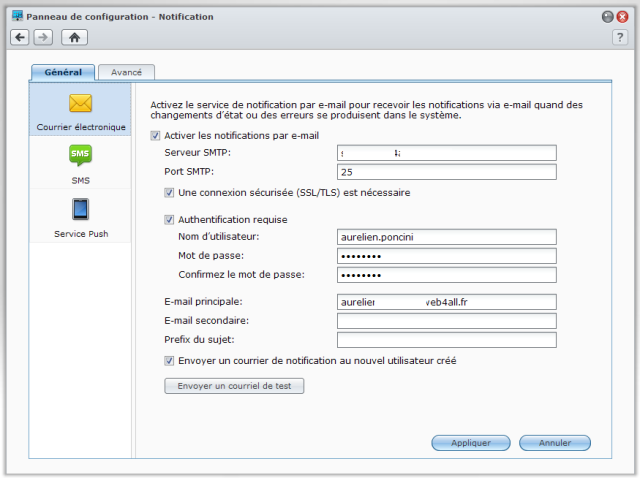The width and height of the screenshot is (640, 478).
Task: Click into the Port SMTP field
Action: coord(446,172)
